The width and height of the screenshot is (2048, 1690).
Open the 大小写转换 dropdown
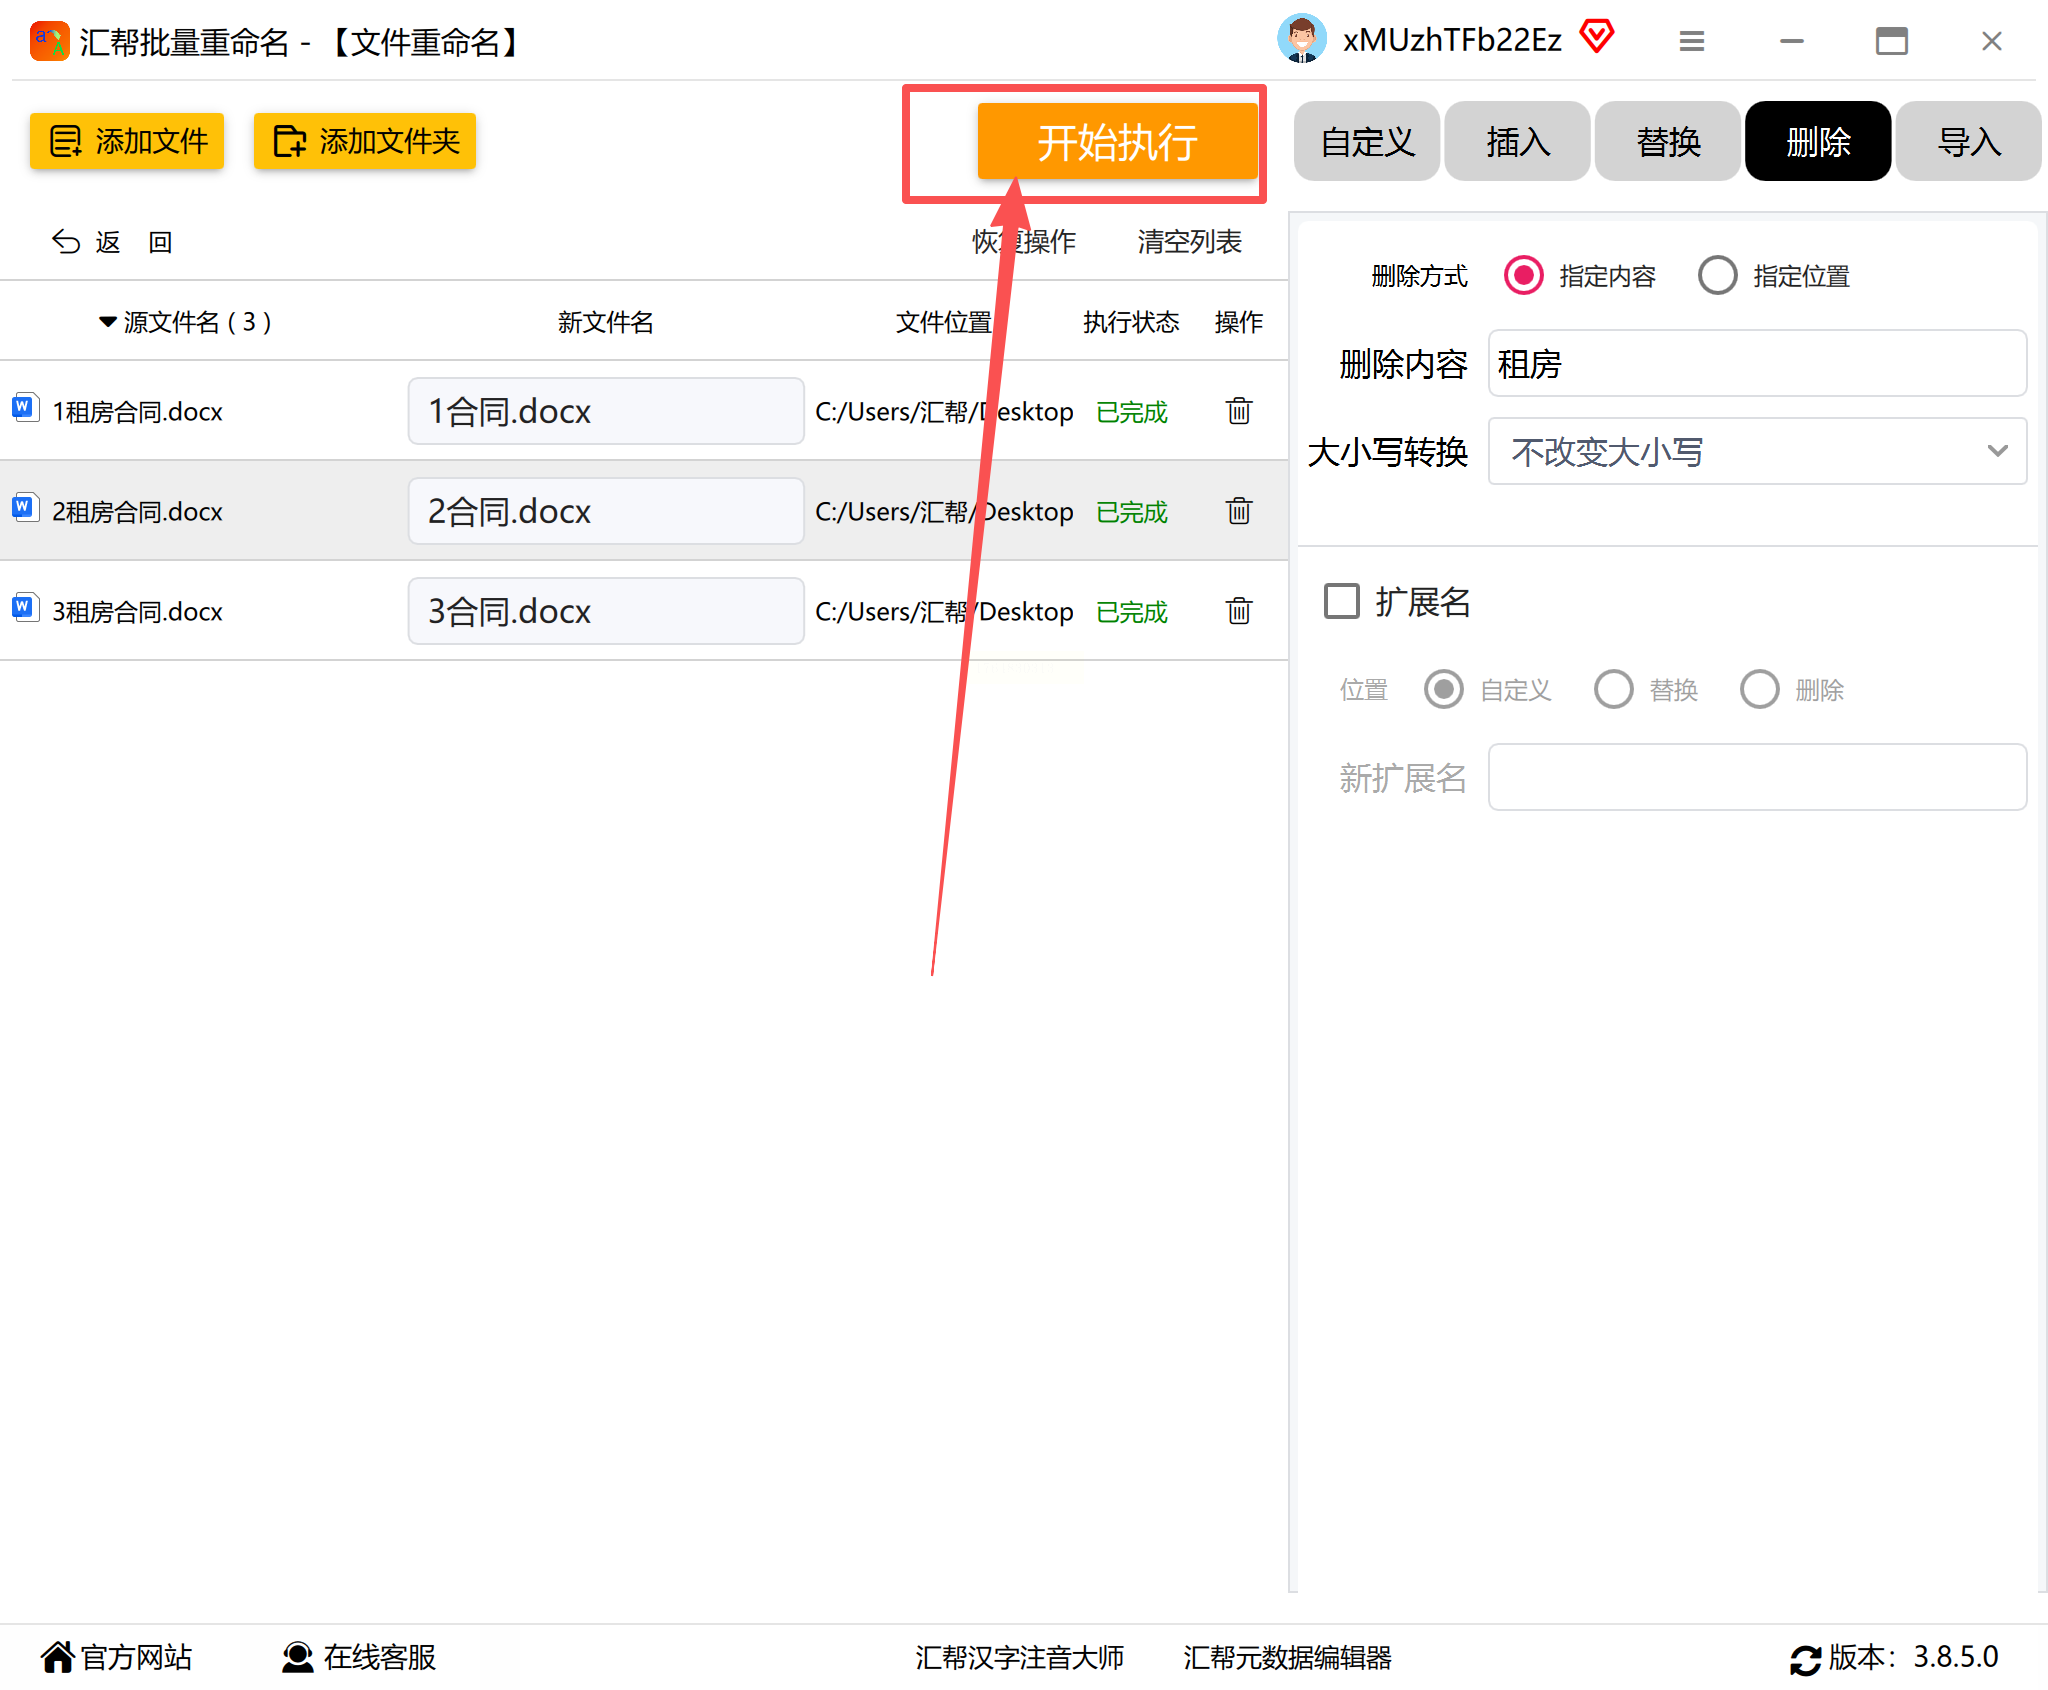tap(1757, 452)
